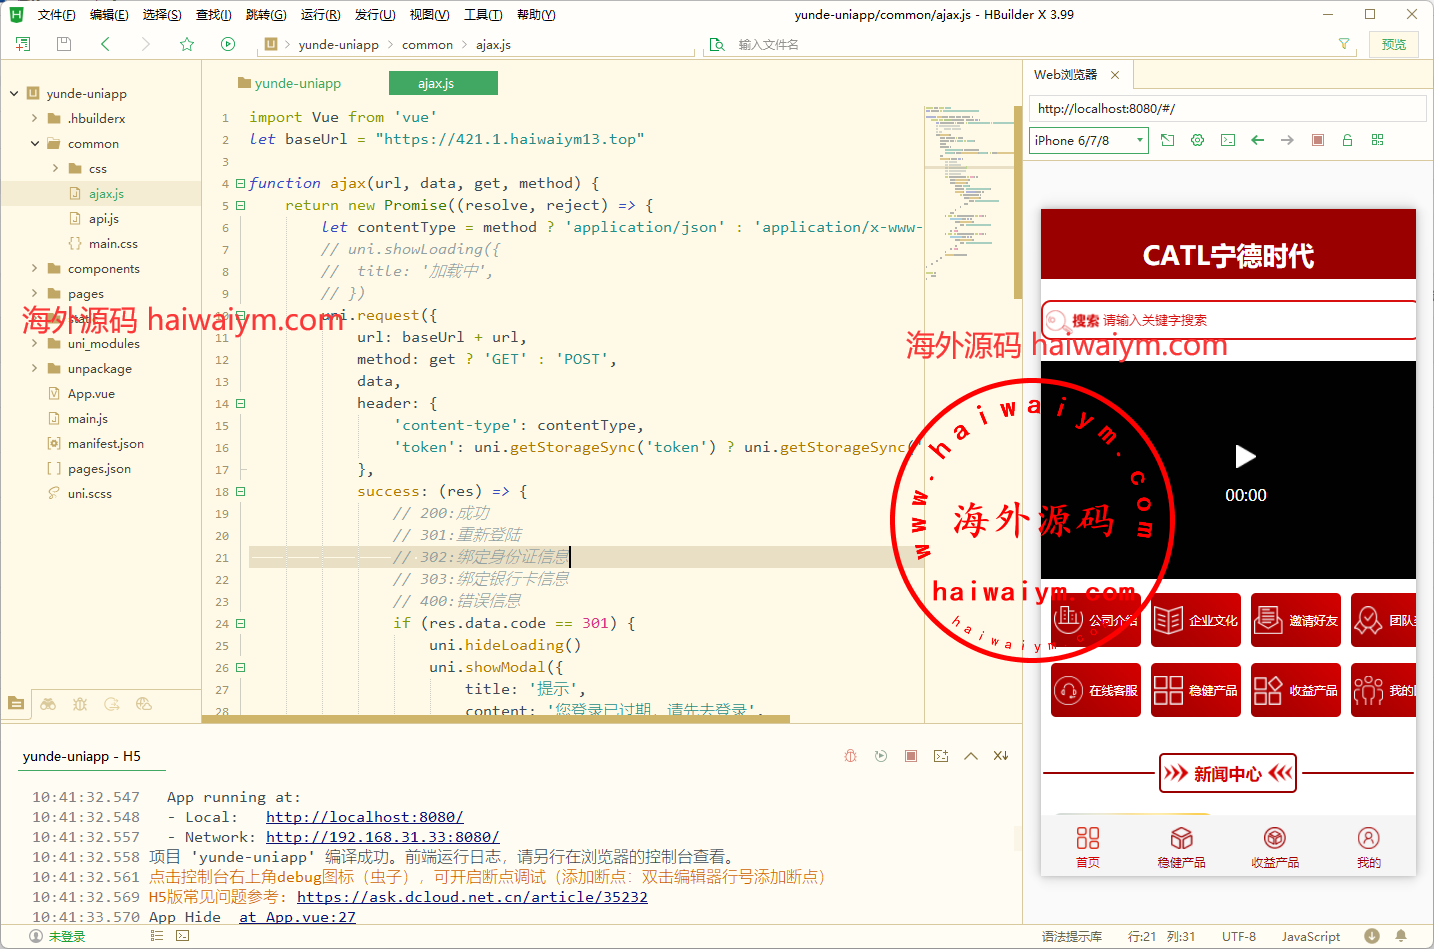Image resolution: width=1434 pixels, height=949 pixels.
Task: Stop the running console with red square
Action: [911, 756]
